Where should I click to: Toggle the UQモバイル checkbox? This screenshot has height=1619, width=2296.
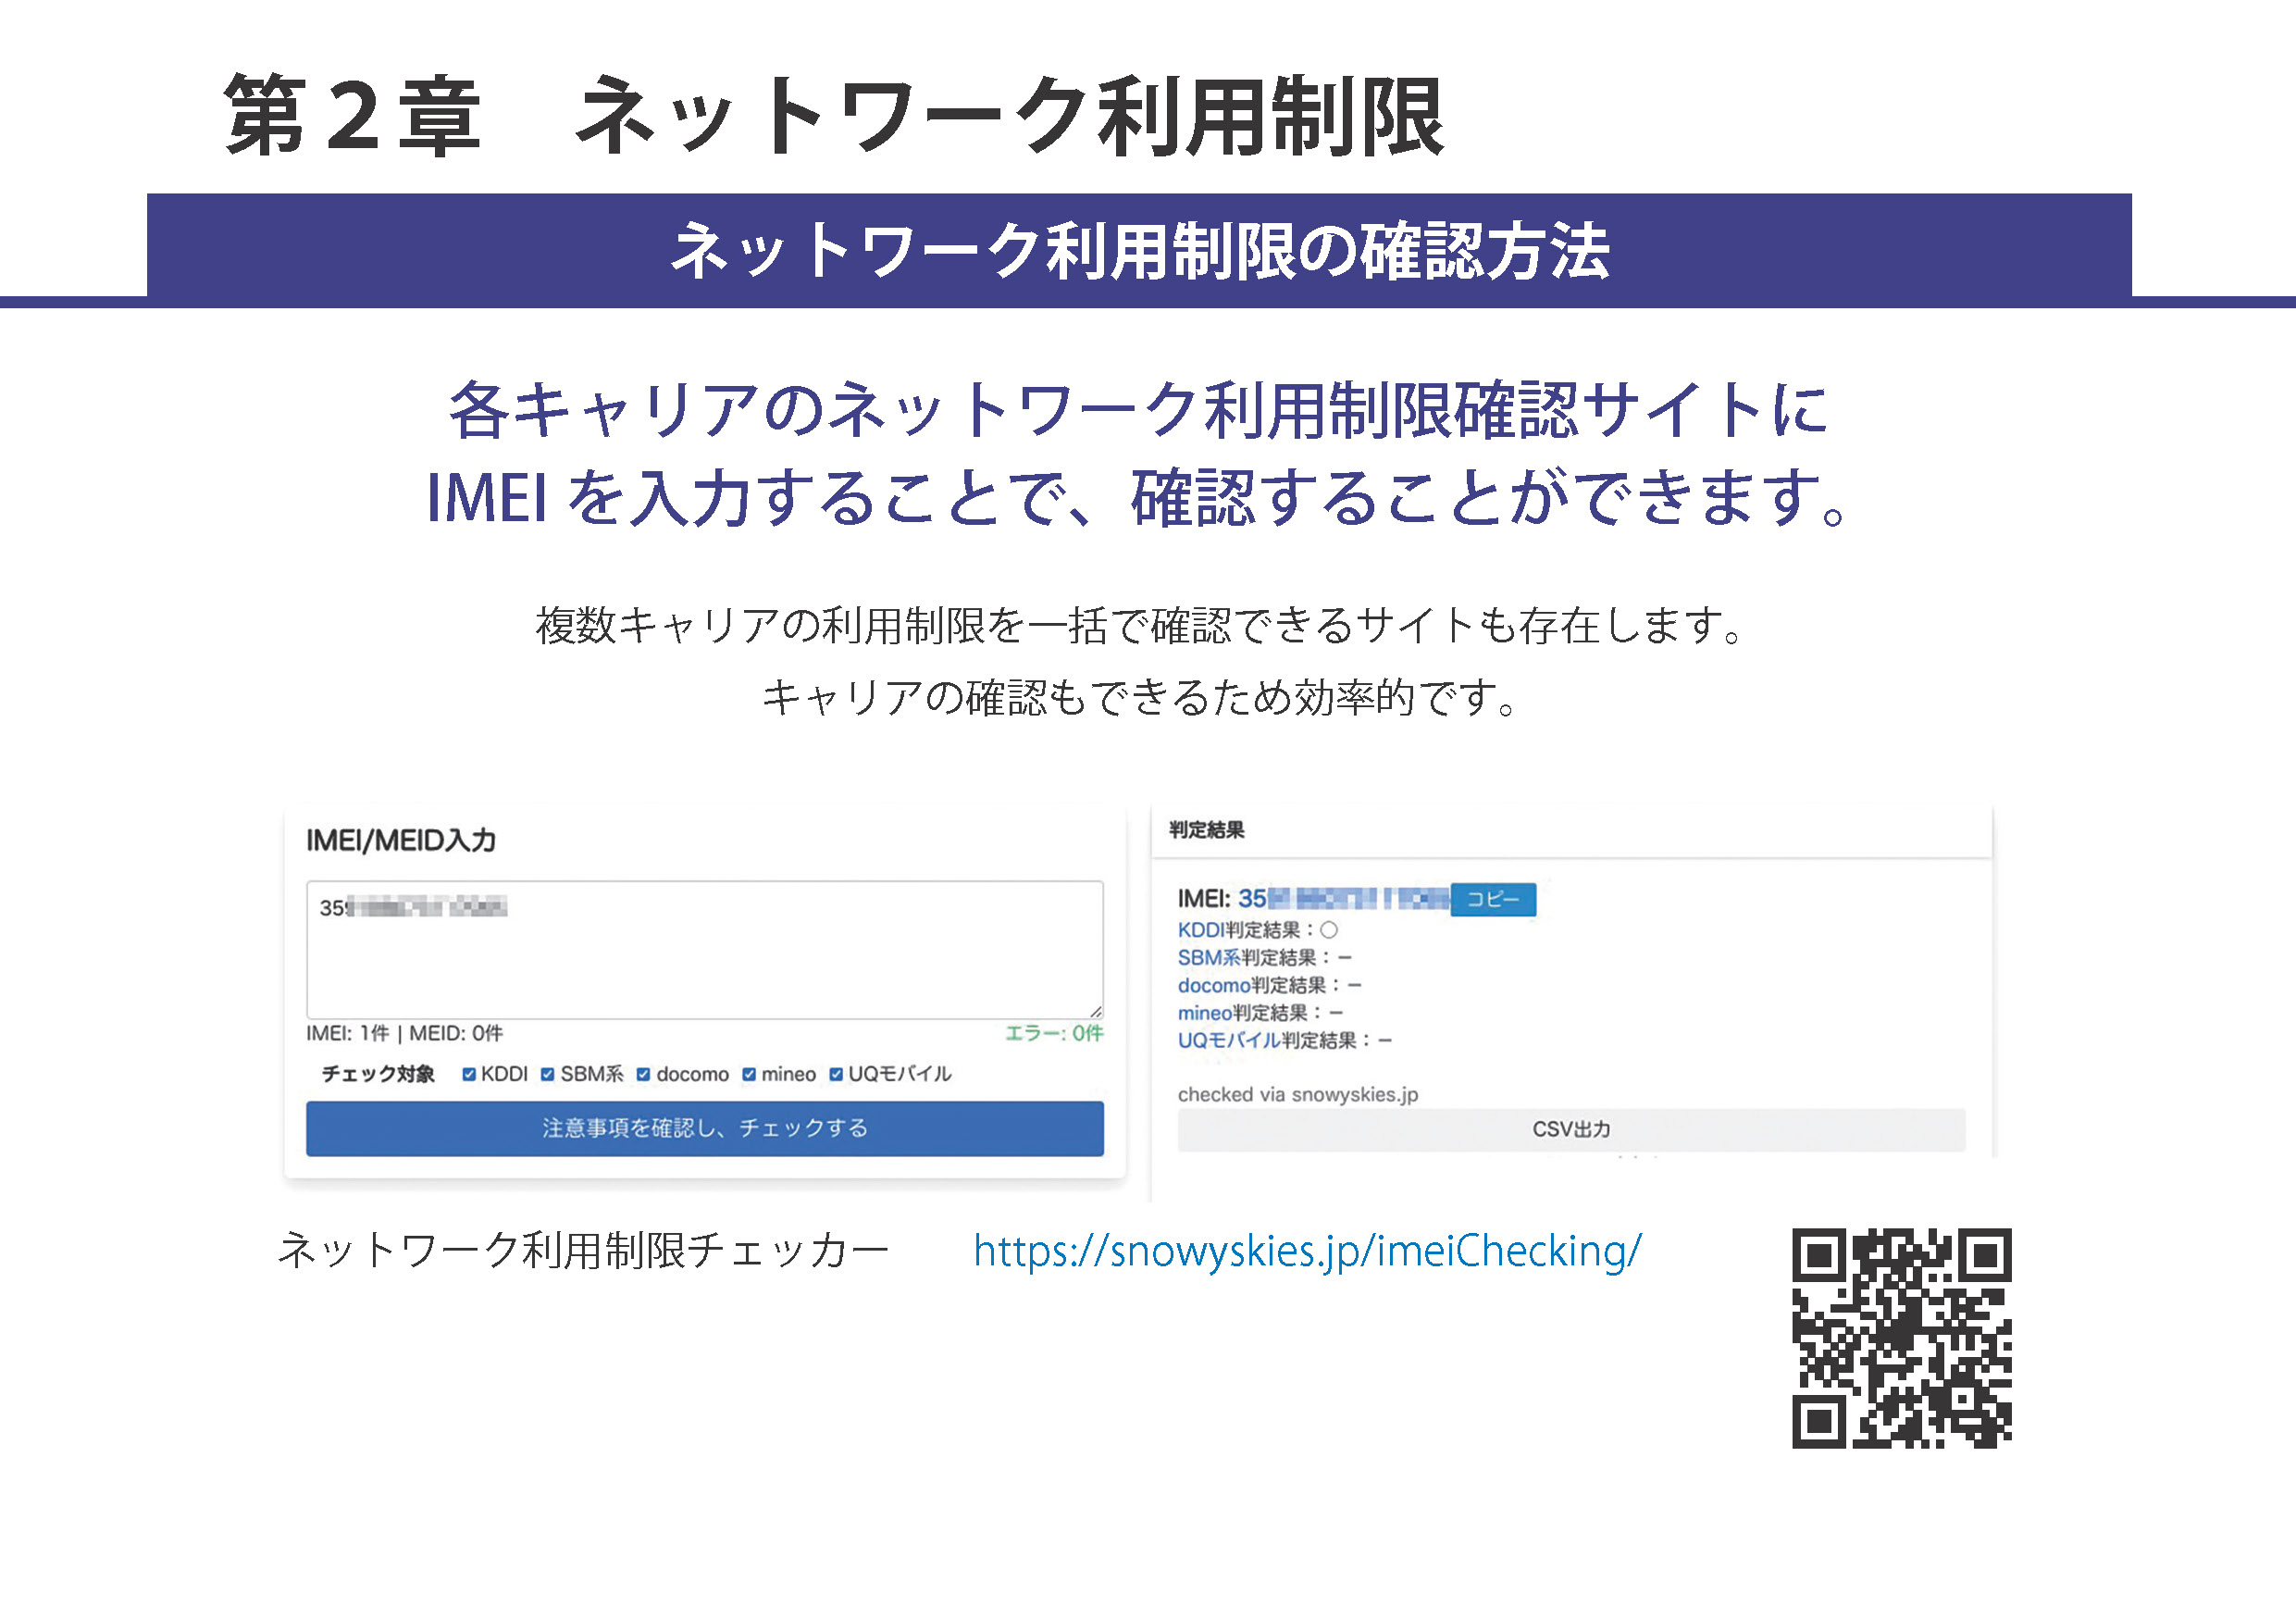(x=836, y=1074)
